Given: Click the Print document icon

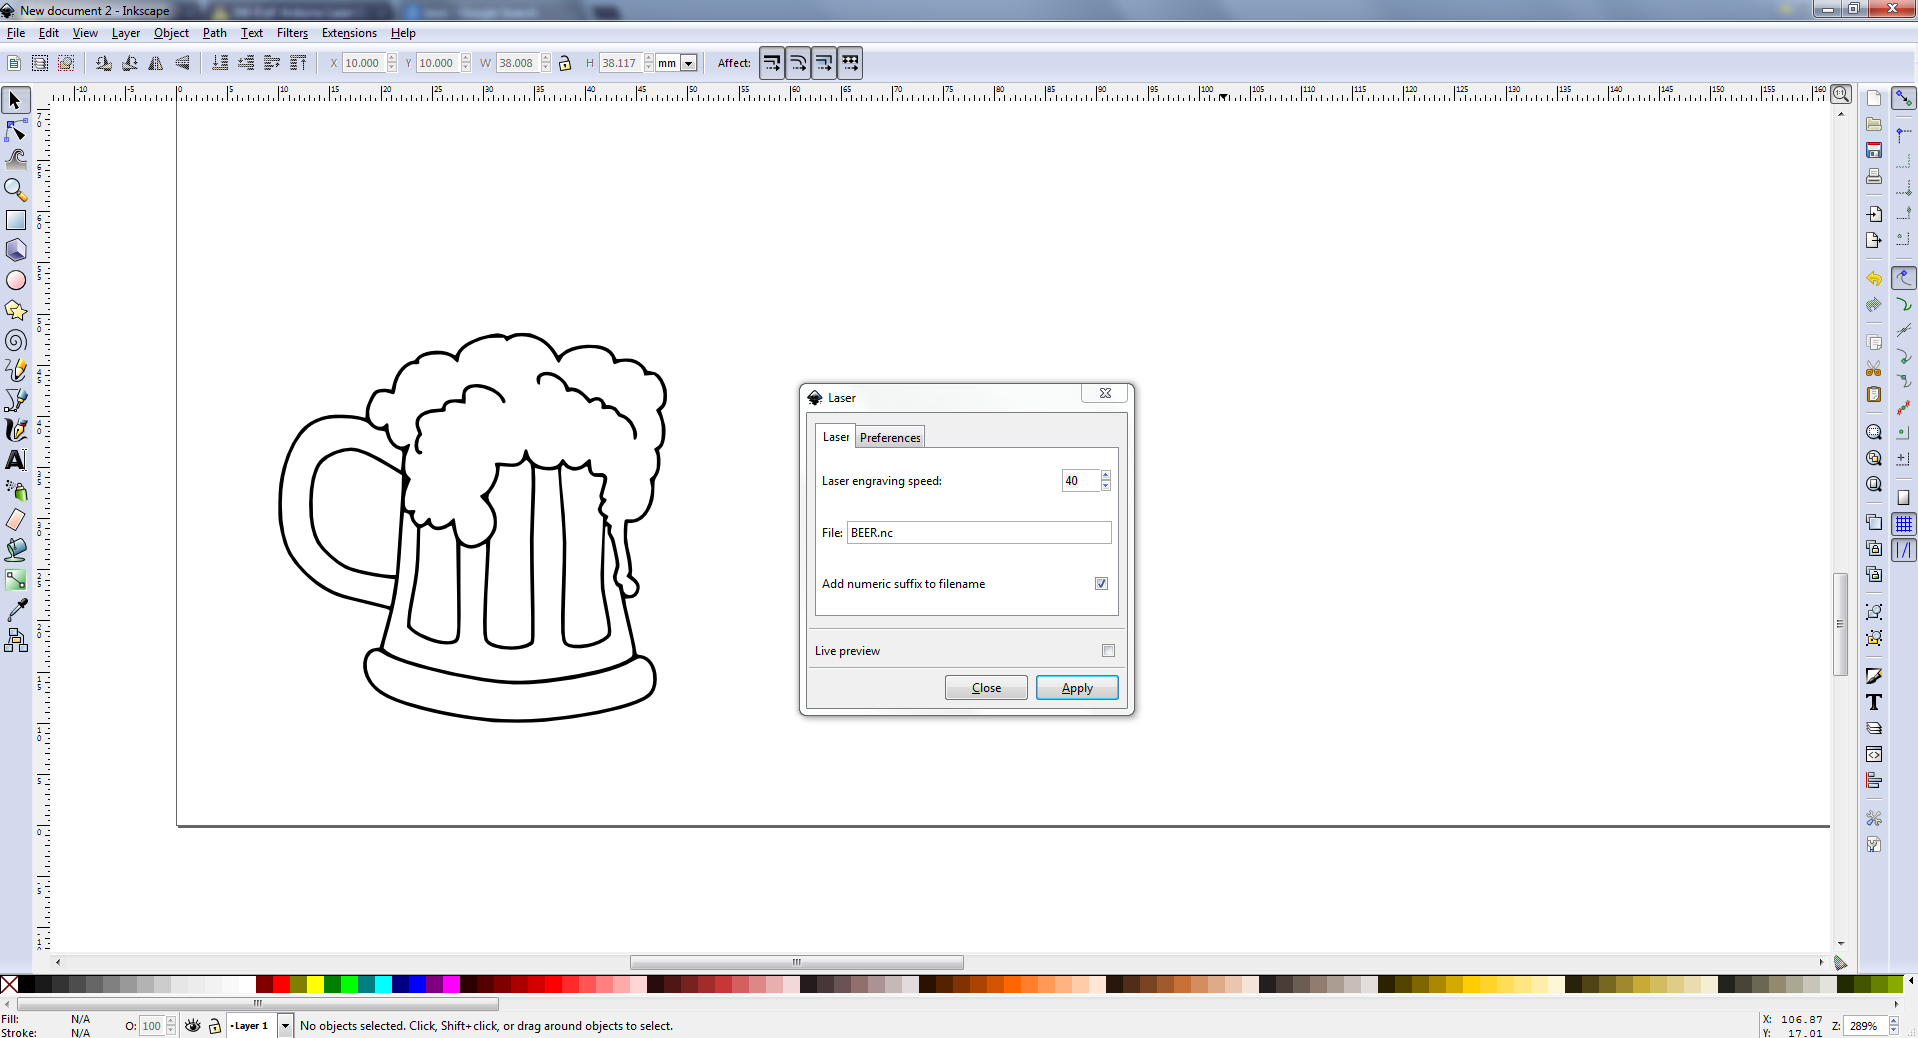Looking at the screenshot, I should pyautogui.click(x=1874, y=176).
